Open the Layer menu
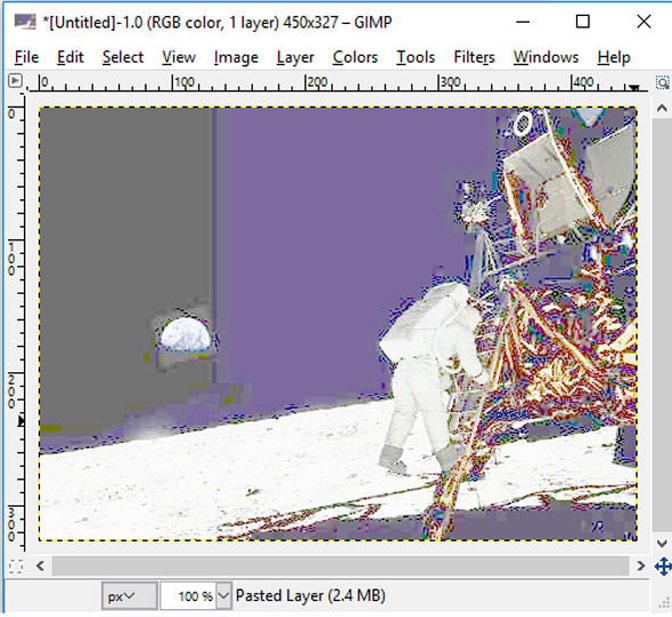 pyautogui.click(x=295, y=57)
